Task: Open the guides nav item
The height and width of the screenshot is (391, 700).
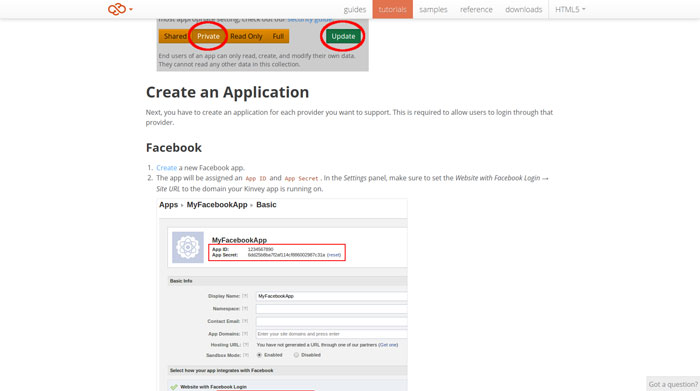Action: [354, 9]
